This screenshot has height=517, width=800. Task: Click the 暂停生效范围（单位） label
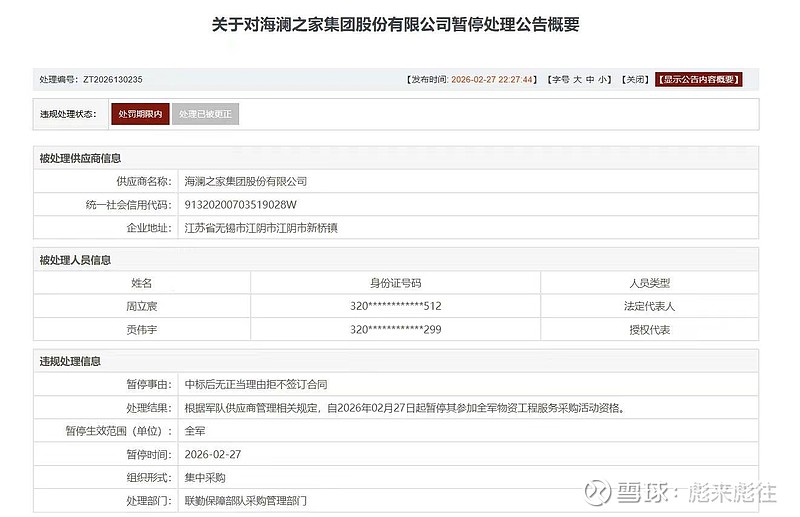(119, 431)
